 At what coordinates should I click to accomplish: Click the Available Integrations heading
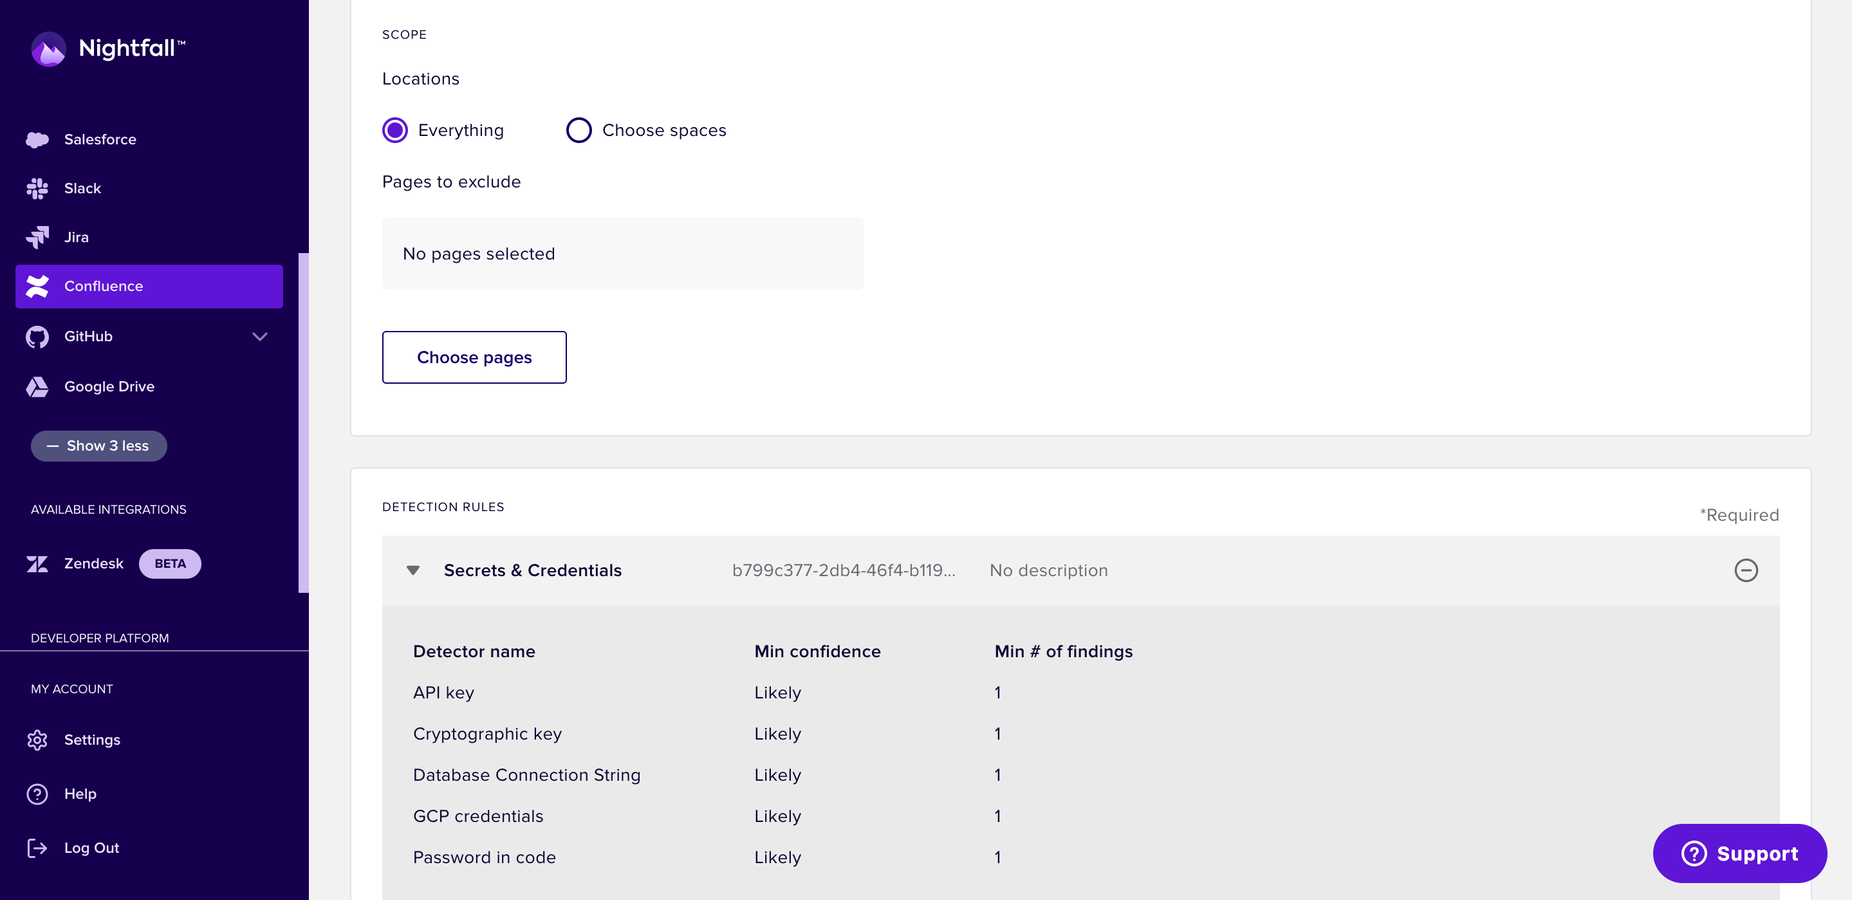tap(109, 510)
